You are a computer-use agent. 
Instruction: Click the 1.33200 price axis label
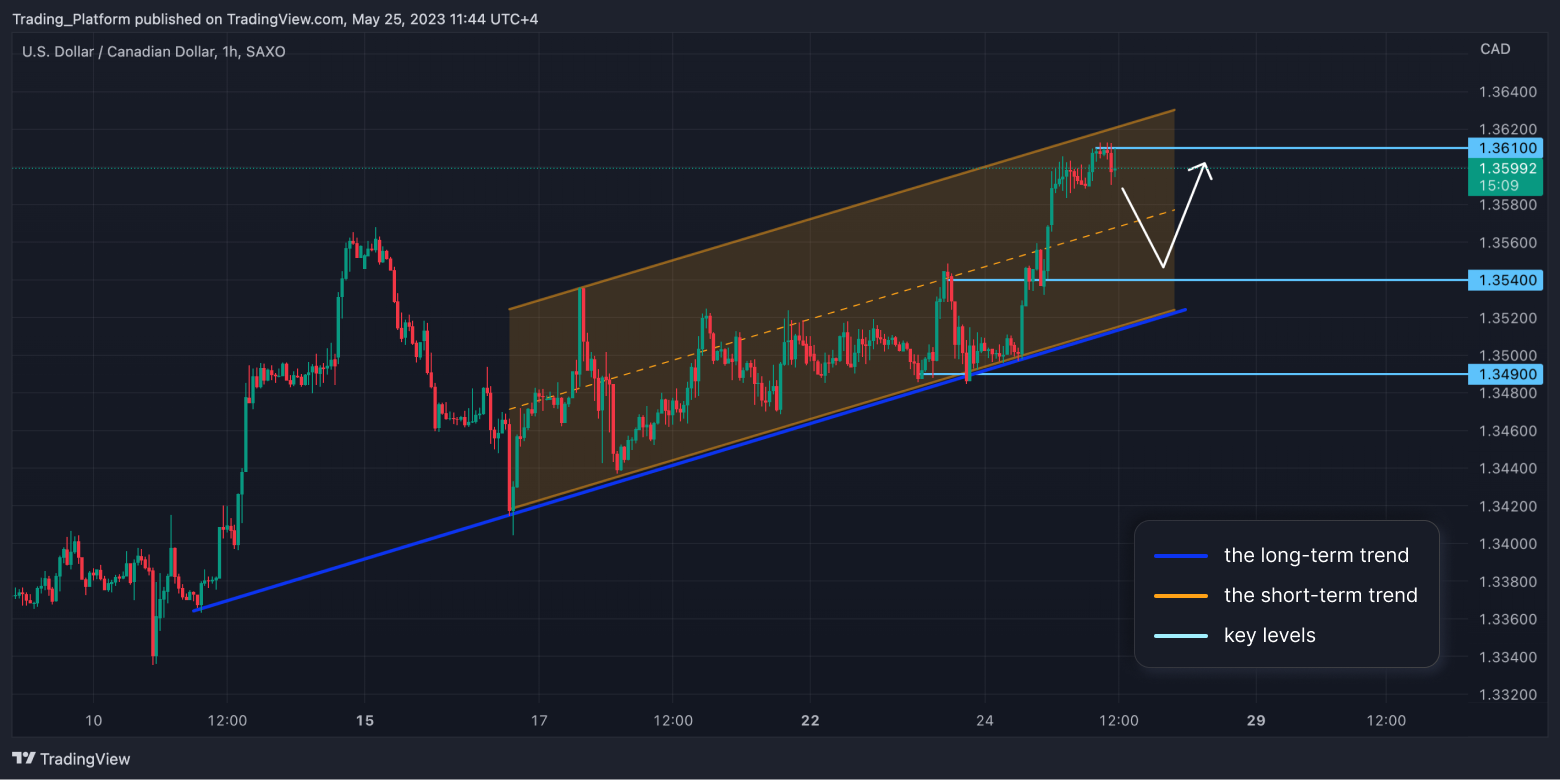1507,694
